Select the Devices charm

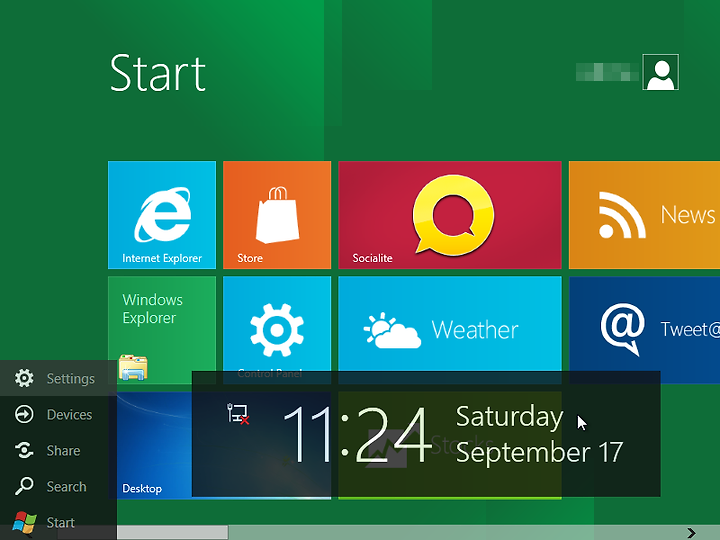coord(58,414)
